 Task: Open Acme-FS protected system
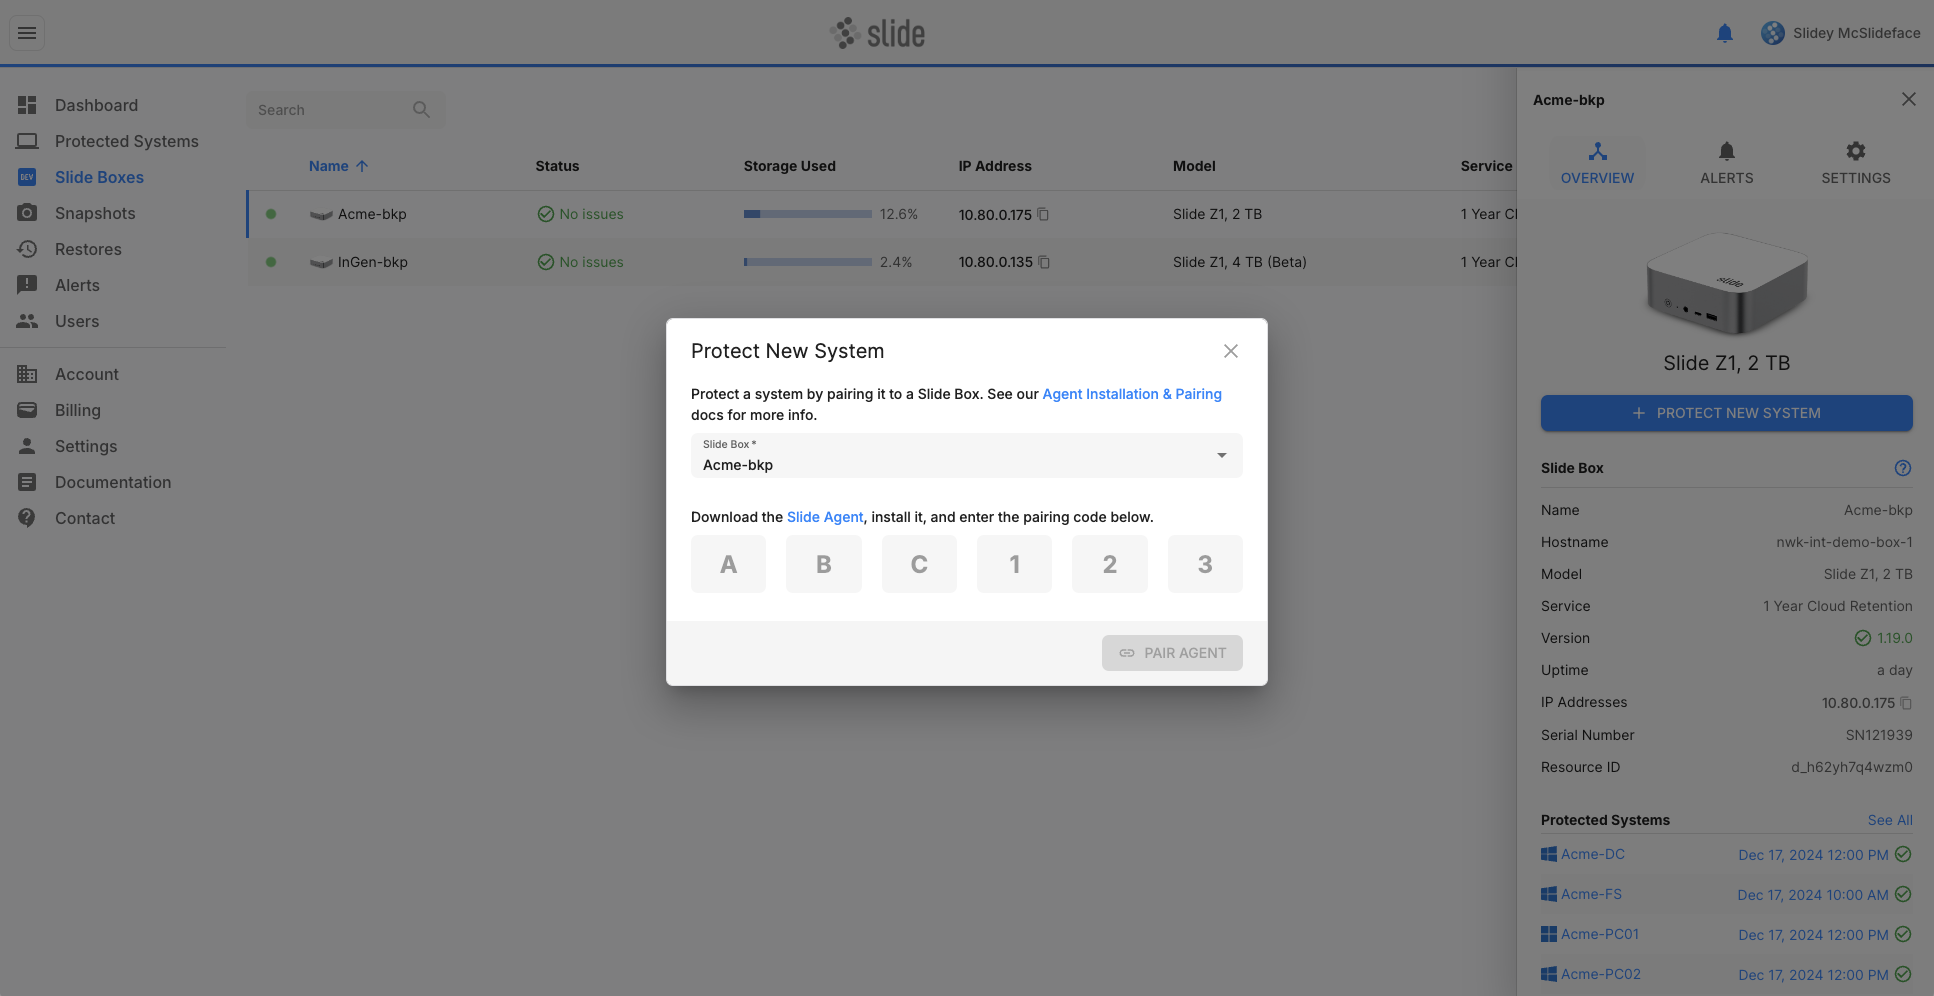click(1592, 894)
